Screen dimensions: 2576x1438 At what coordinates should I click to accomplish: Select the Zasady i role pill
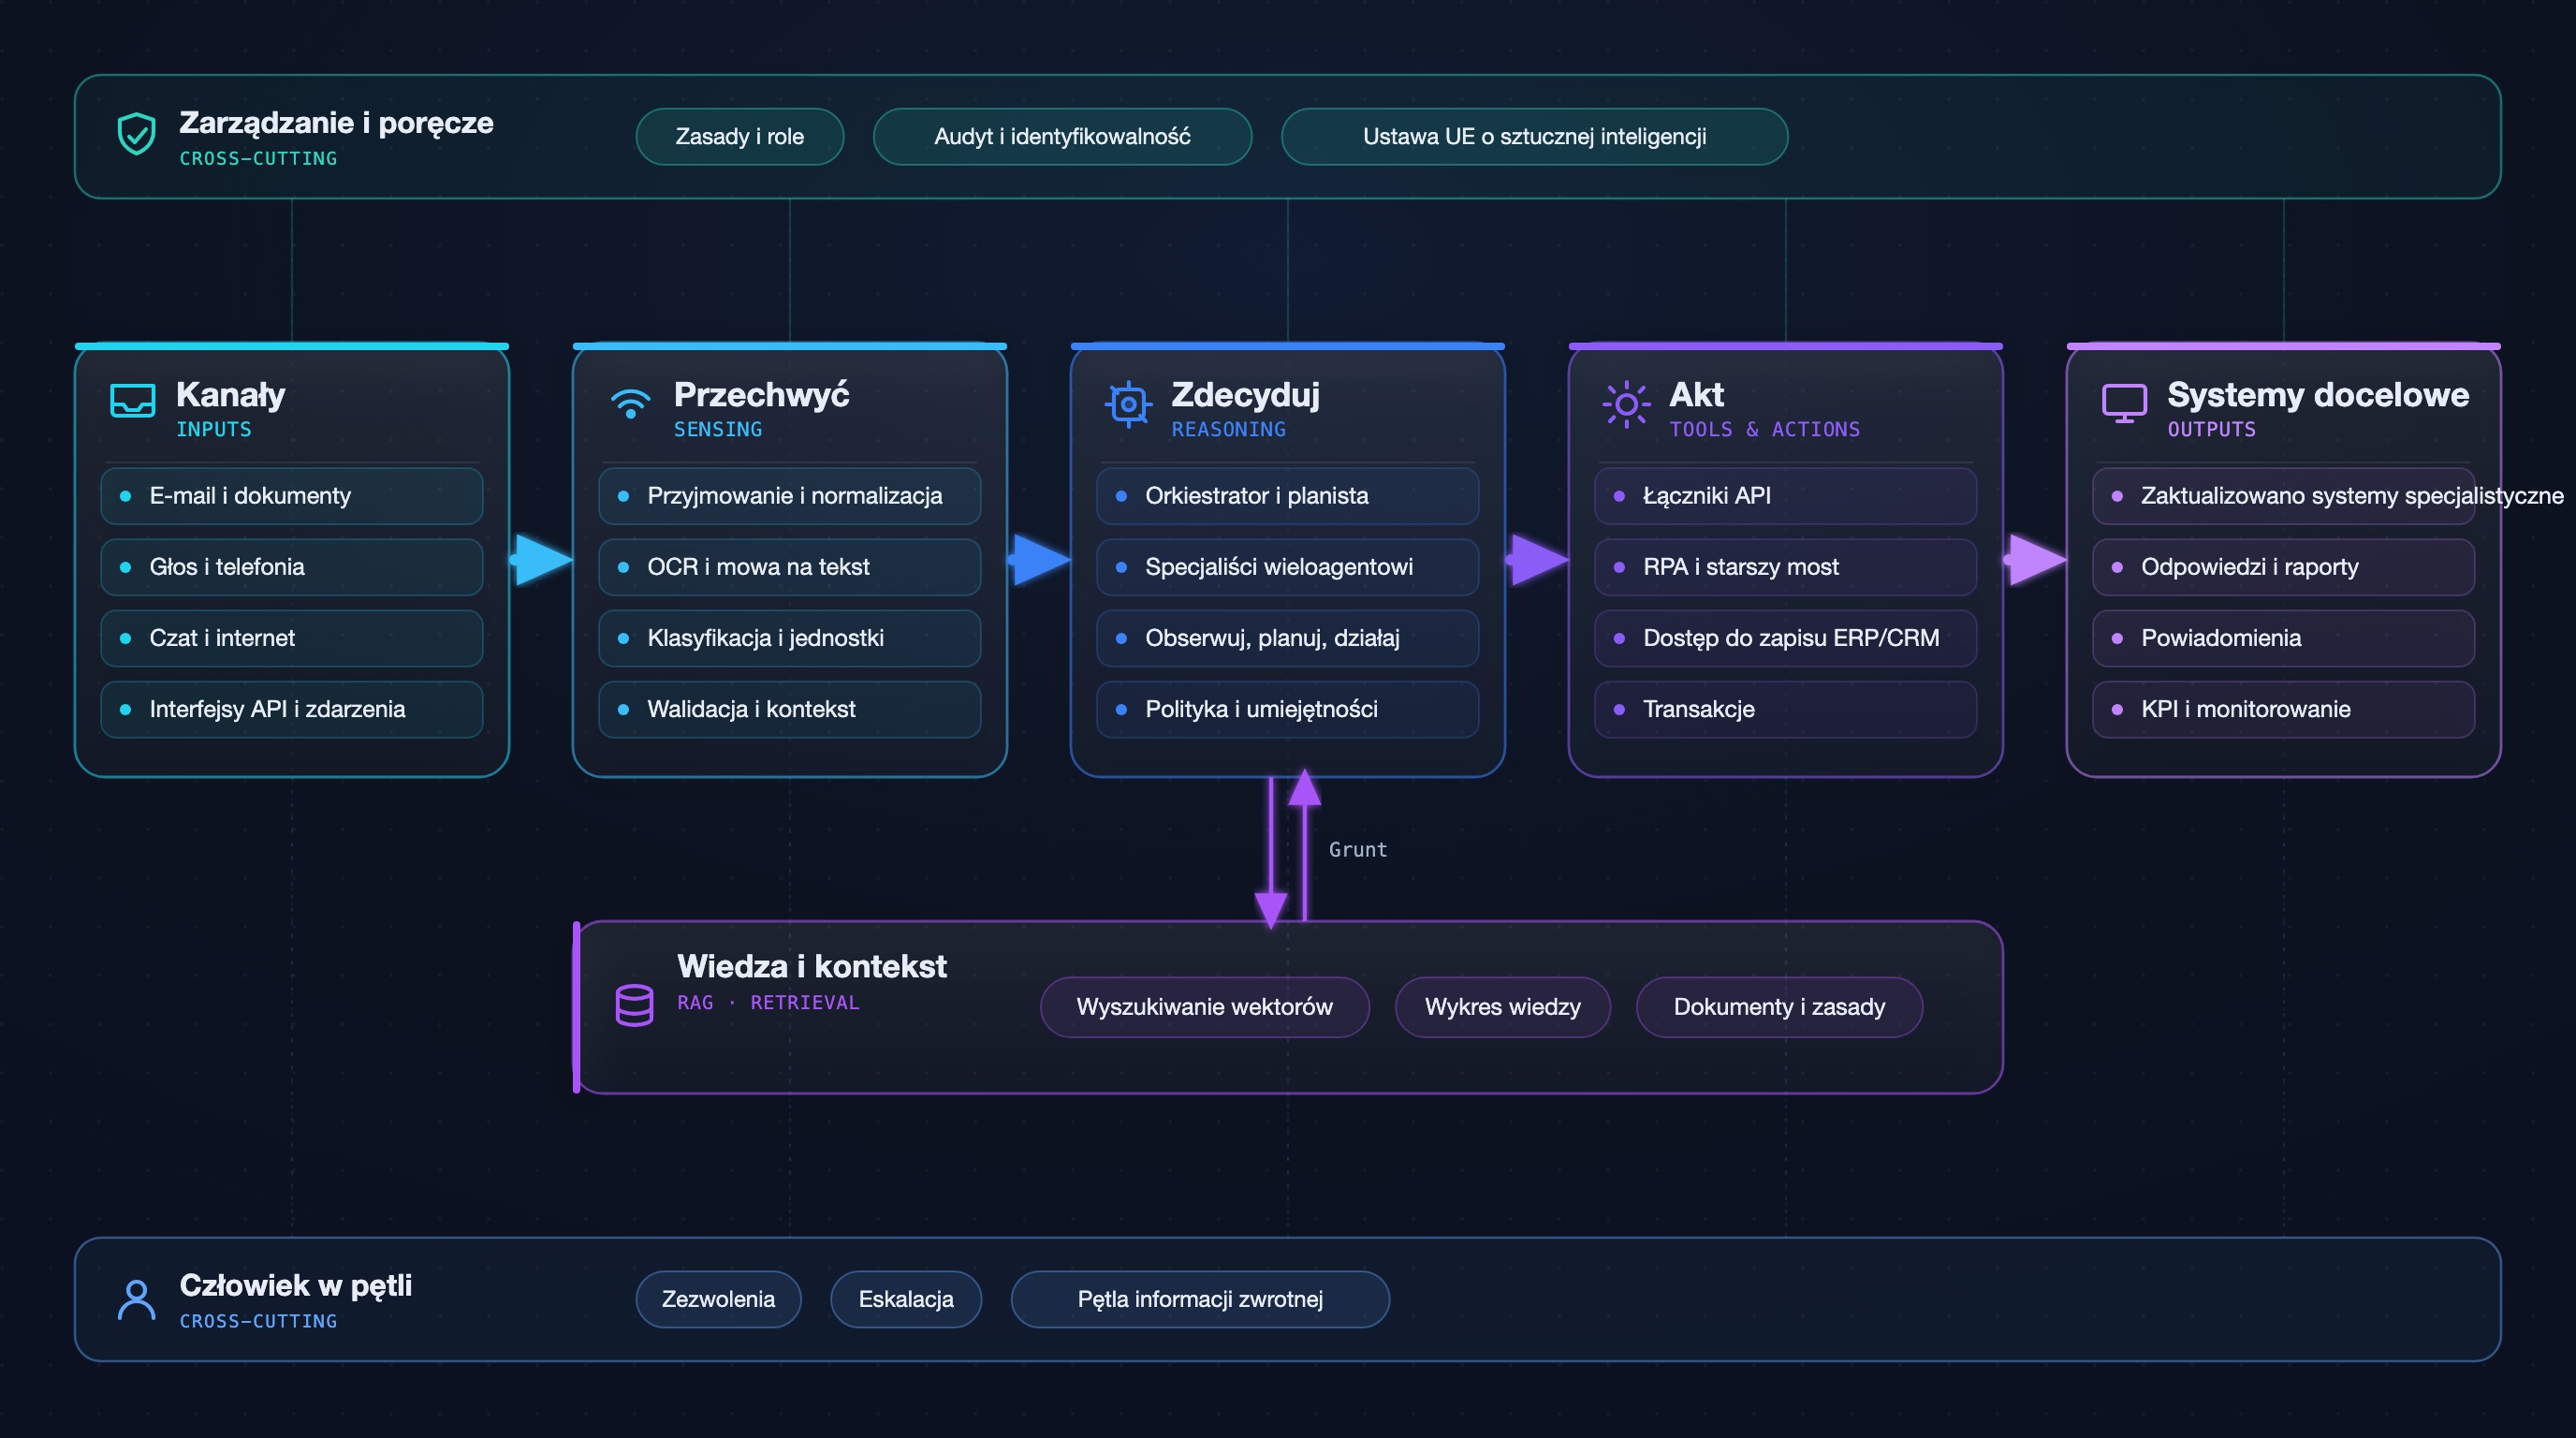coord(740,137)
